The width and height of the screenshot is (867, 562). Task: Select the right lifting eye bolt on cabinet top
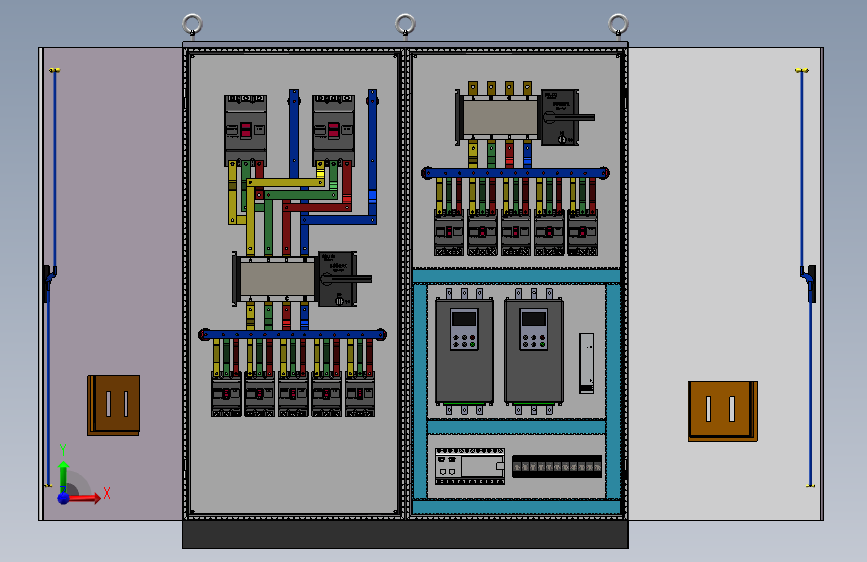point(618,25)
